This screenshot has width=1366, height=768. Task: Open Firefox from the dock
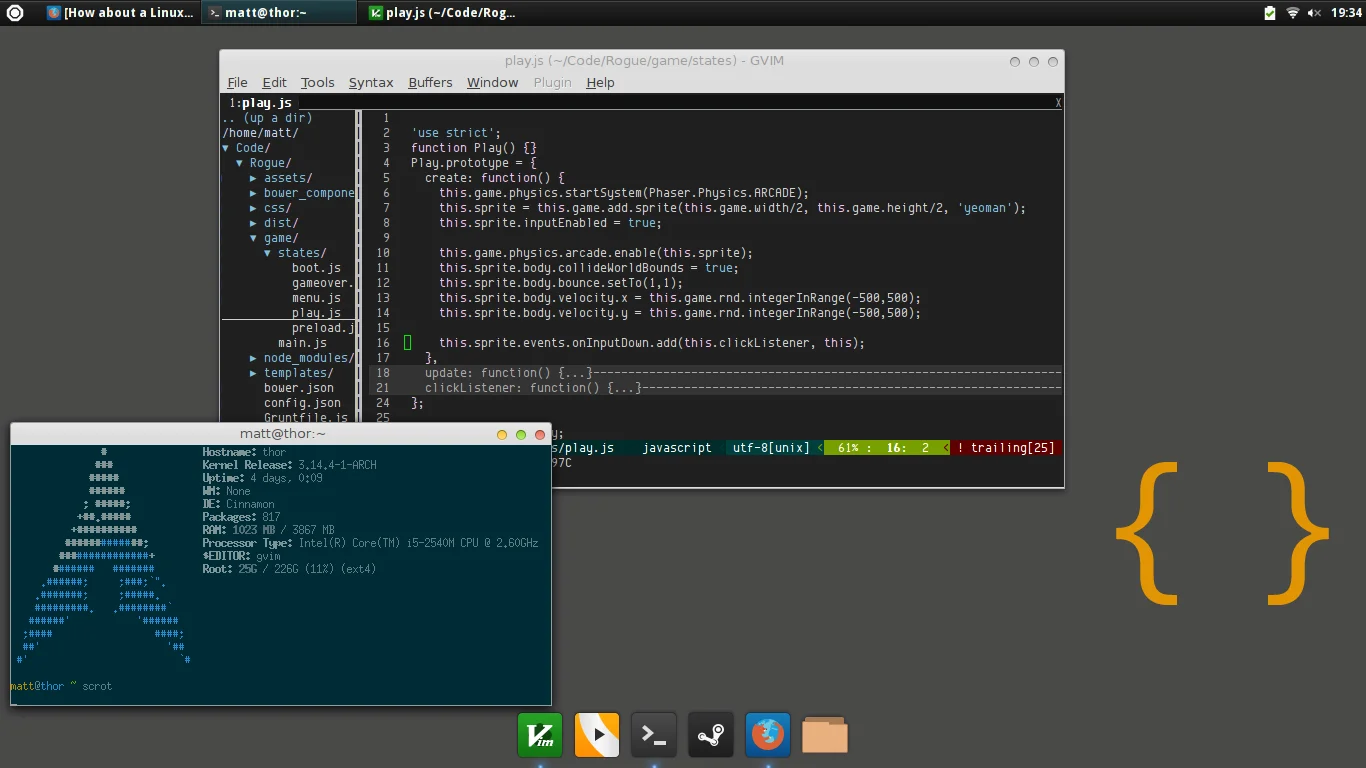pyautogui.click(x=768, y=735)
